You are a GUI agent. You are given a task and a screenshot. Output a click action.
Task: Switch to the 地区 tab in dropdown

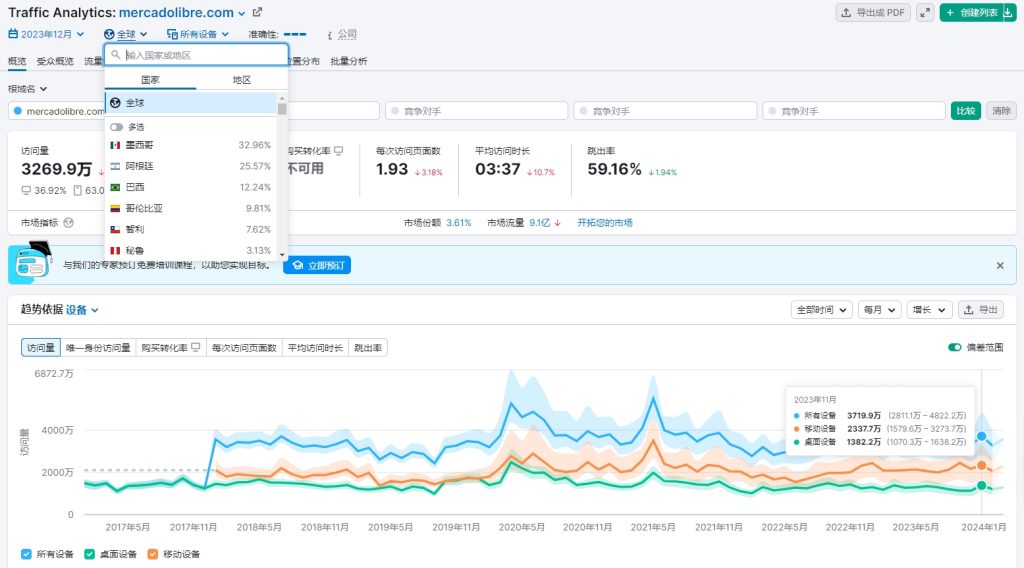tap(242, 80)
